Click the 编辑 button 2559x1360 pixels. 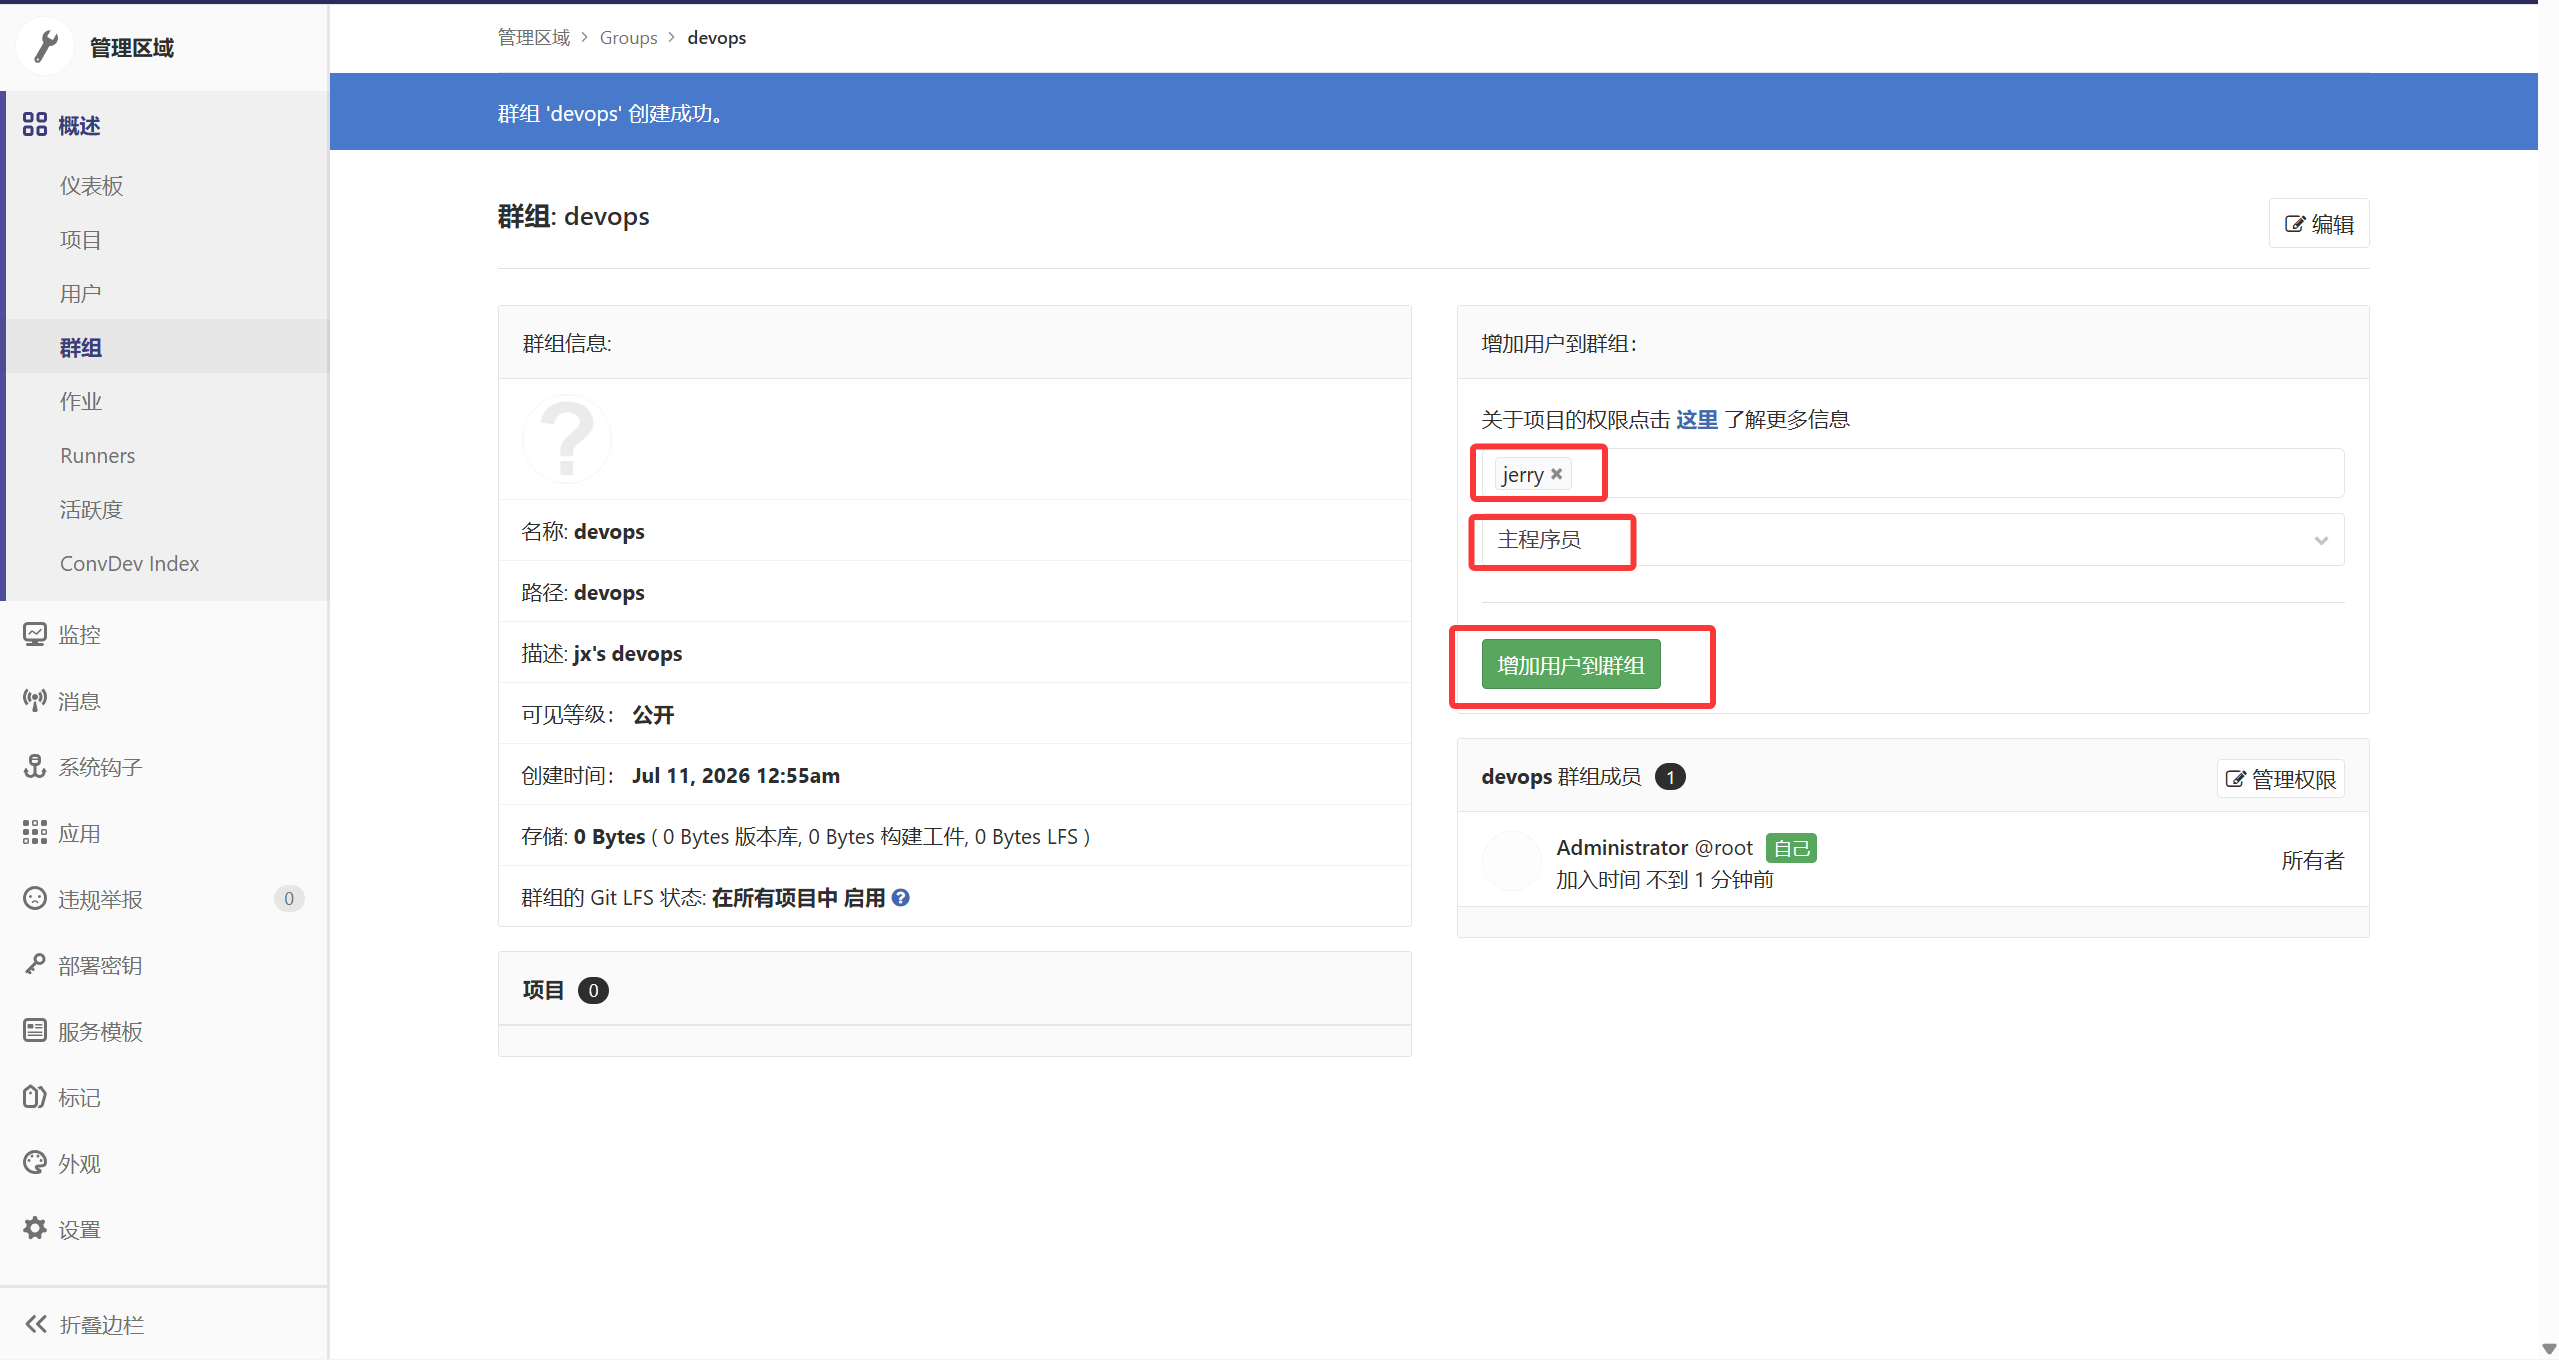point(2319,224)
